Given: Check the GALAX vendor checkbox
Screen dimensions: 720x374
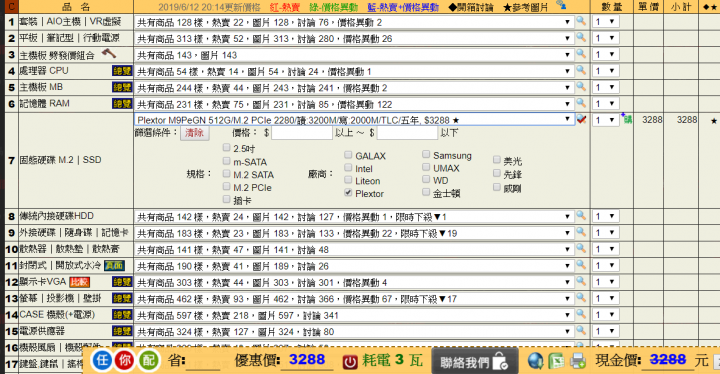Looking at the screenshot, I should (348, 155).
